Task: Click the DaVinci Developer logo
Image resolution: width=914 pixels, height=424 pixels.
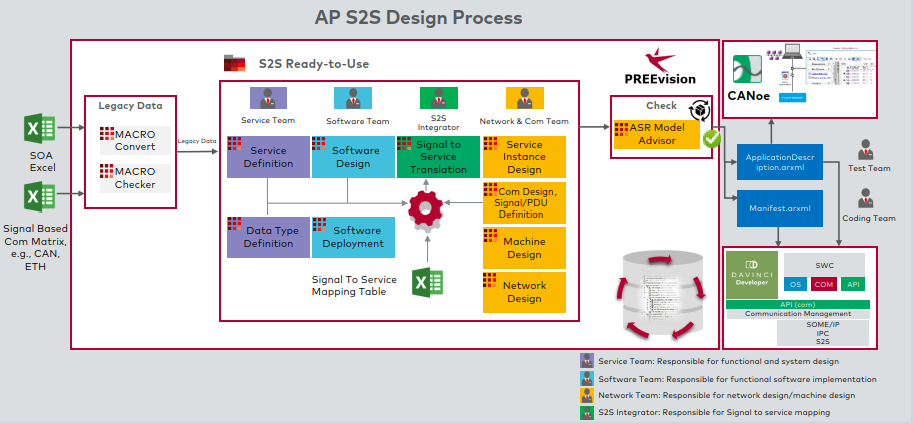Action: click(752, 274)
